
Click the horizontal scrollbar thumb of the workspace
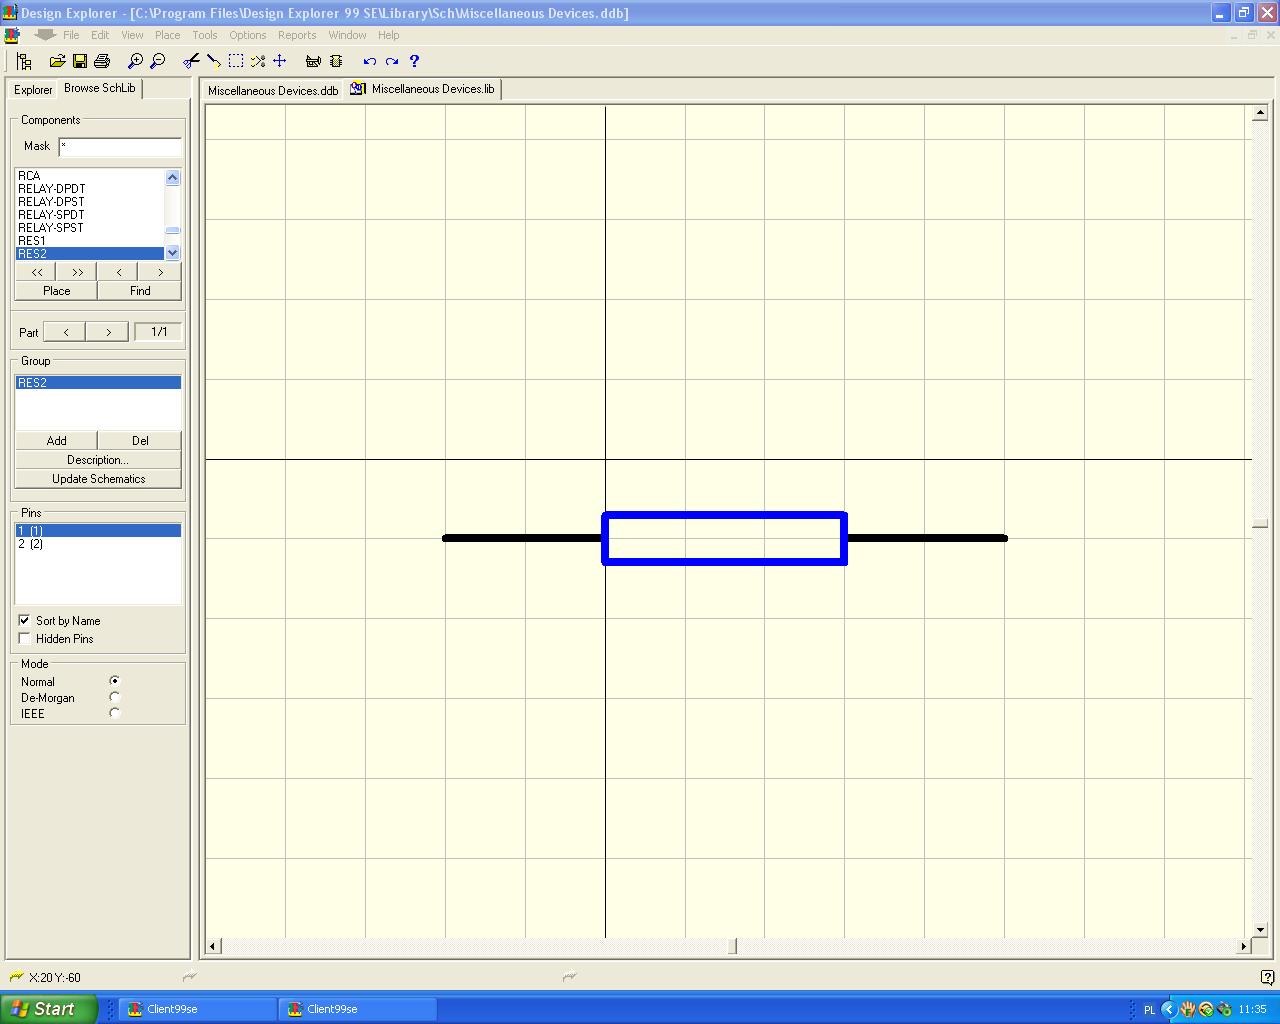click(x=732, y=946)
